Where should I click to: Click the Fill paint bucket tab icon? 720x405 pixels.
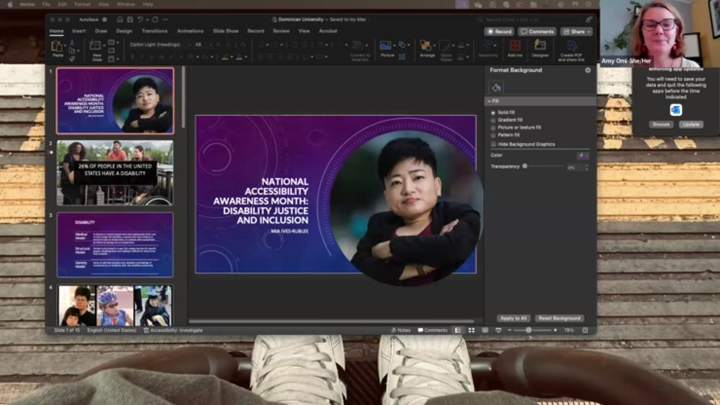pyautogui.click(x=496, y=88)
